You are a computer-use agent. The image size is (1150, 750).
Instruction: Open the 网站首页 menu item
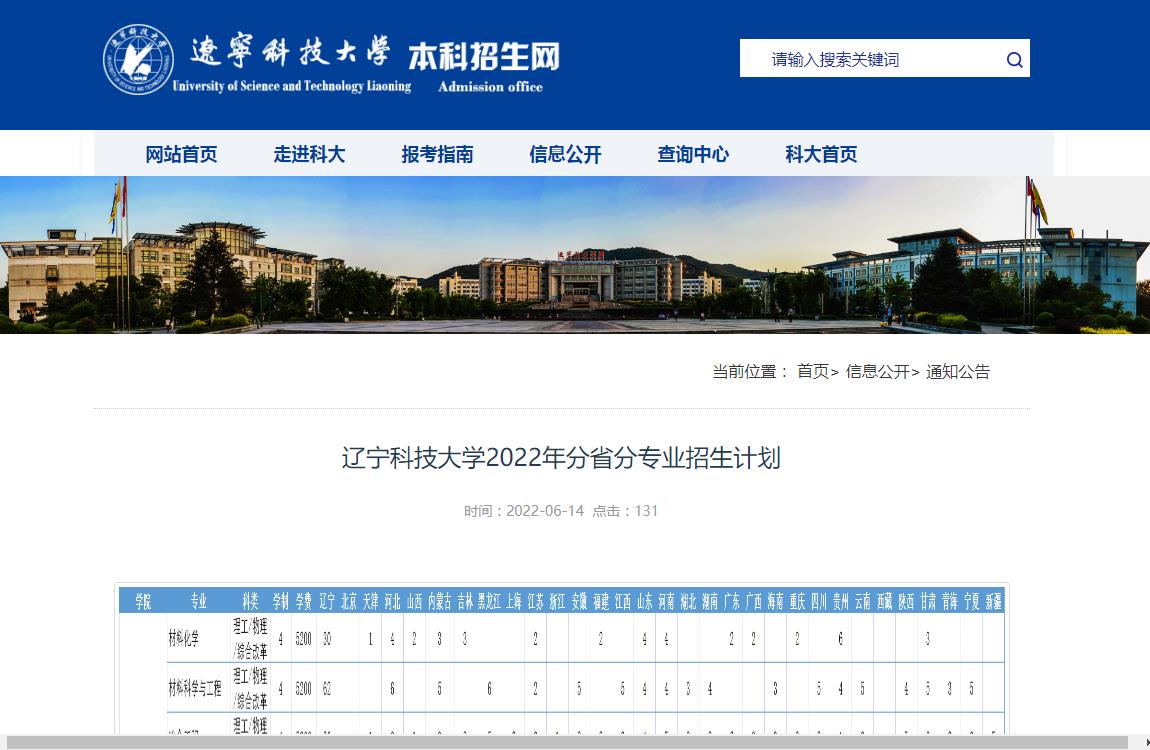pos(181,154)
